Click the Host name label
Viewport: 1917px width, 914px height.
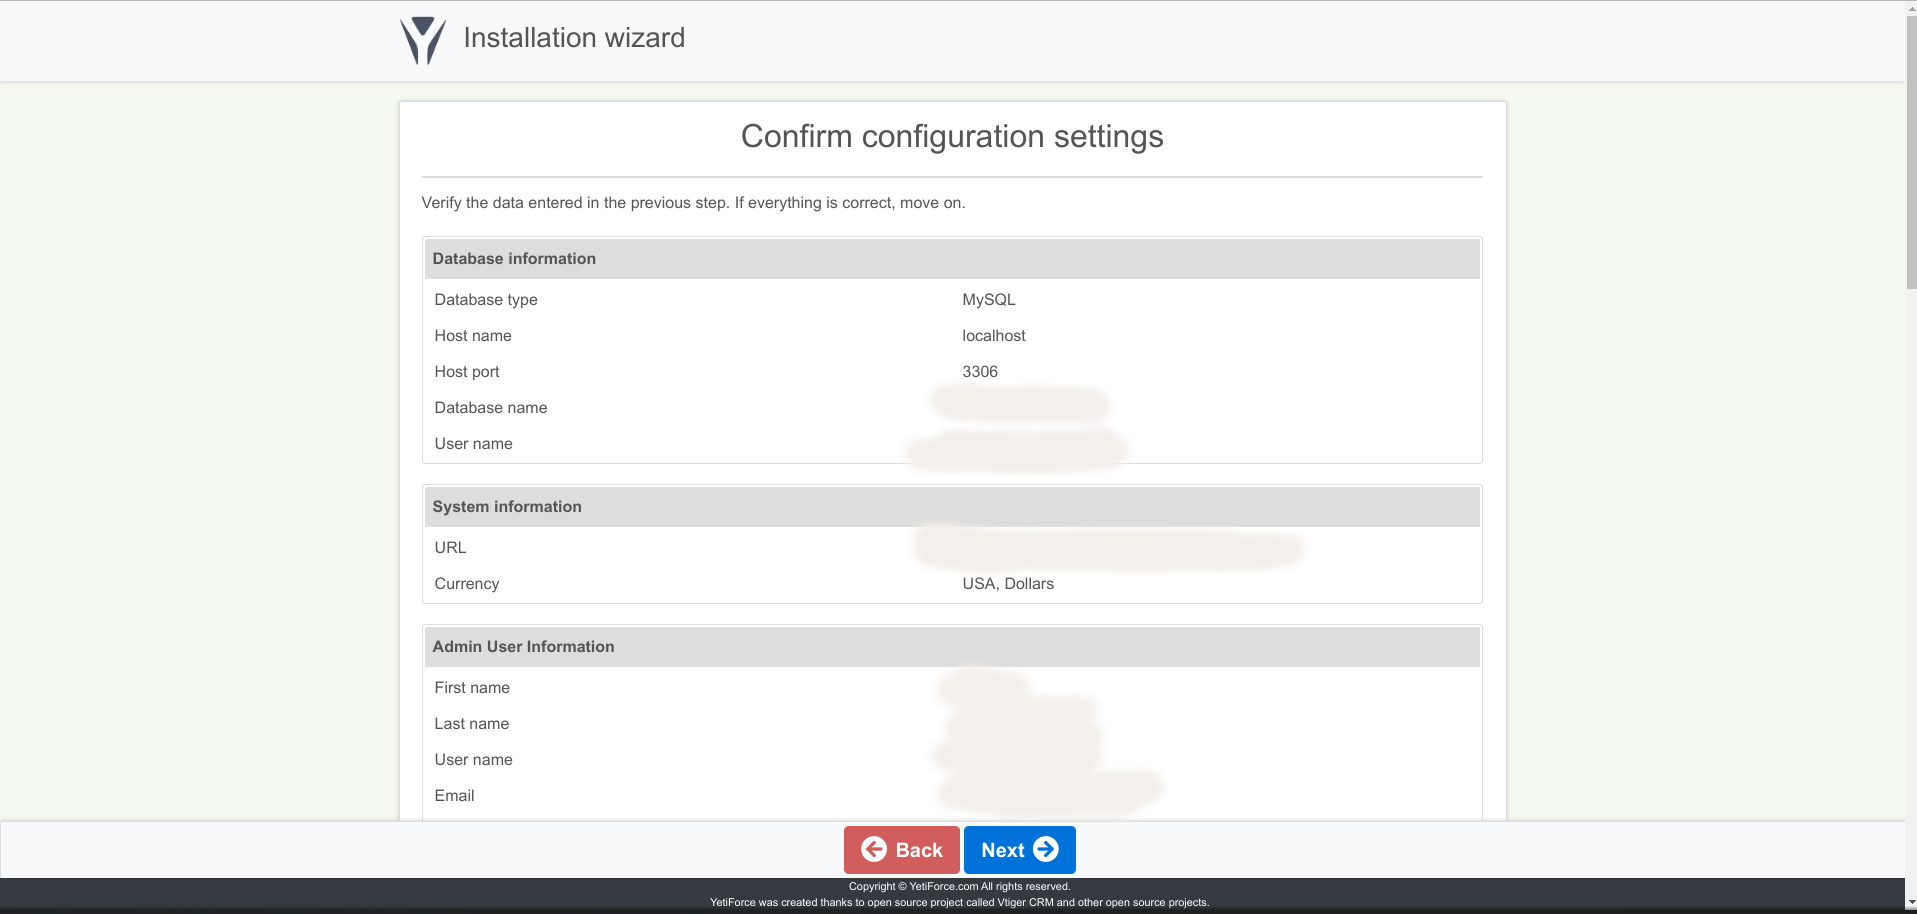tap(473, 336)
